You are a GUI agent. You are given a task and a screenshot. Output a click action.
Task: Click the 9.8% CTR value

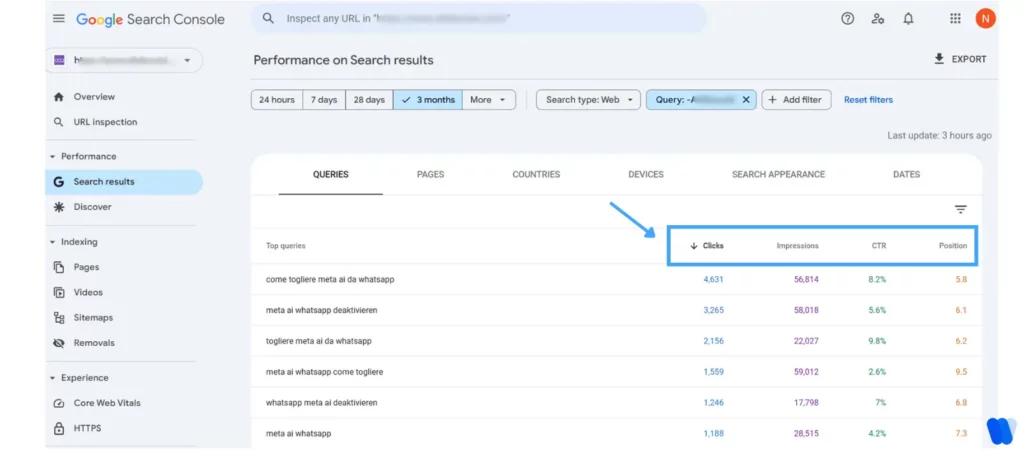click(x=877, y=341)
